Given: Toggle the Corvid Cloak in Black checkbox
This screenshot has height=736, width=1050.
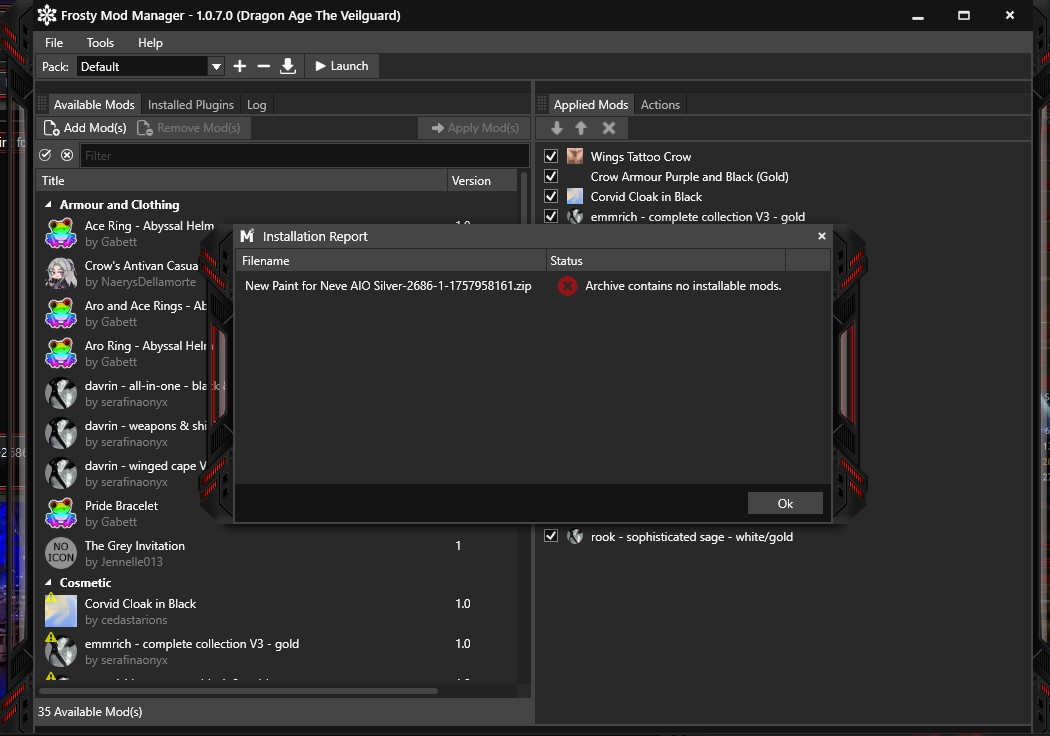Looking at the screenshot, I should tap(551, 196).
